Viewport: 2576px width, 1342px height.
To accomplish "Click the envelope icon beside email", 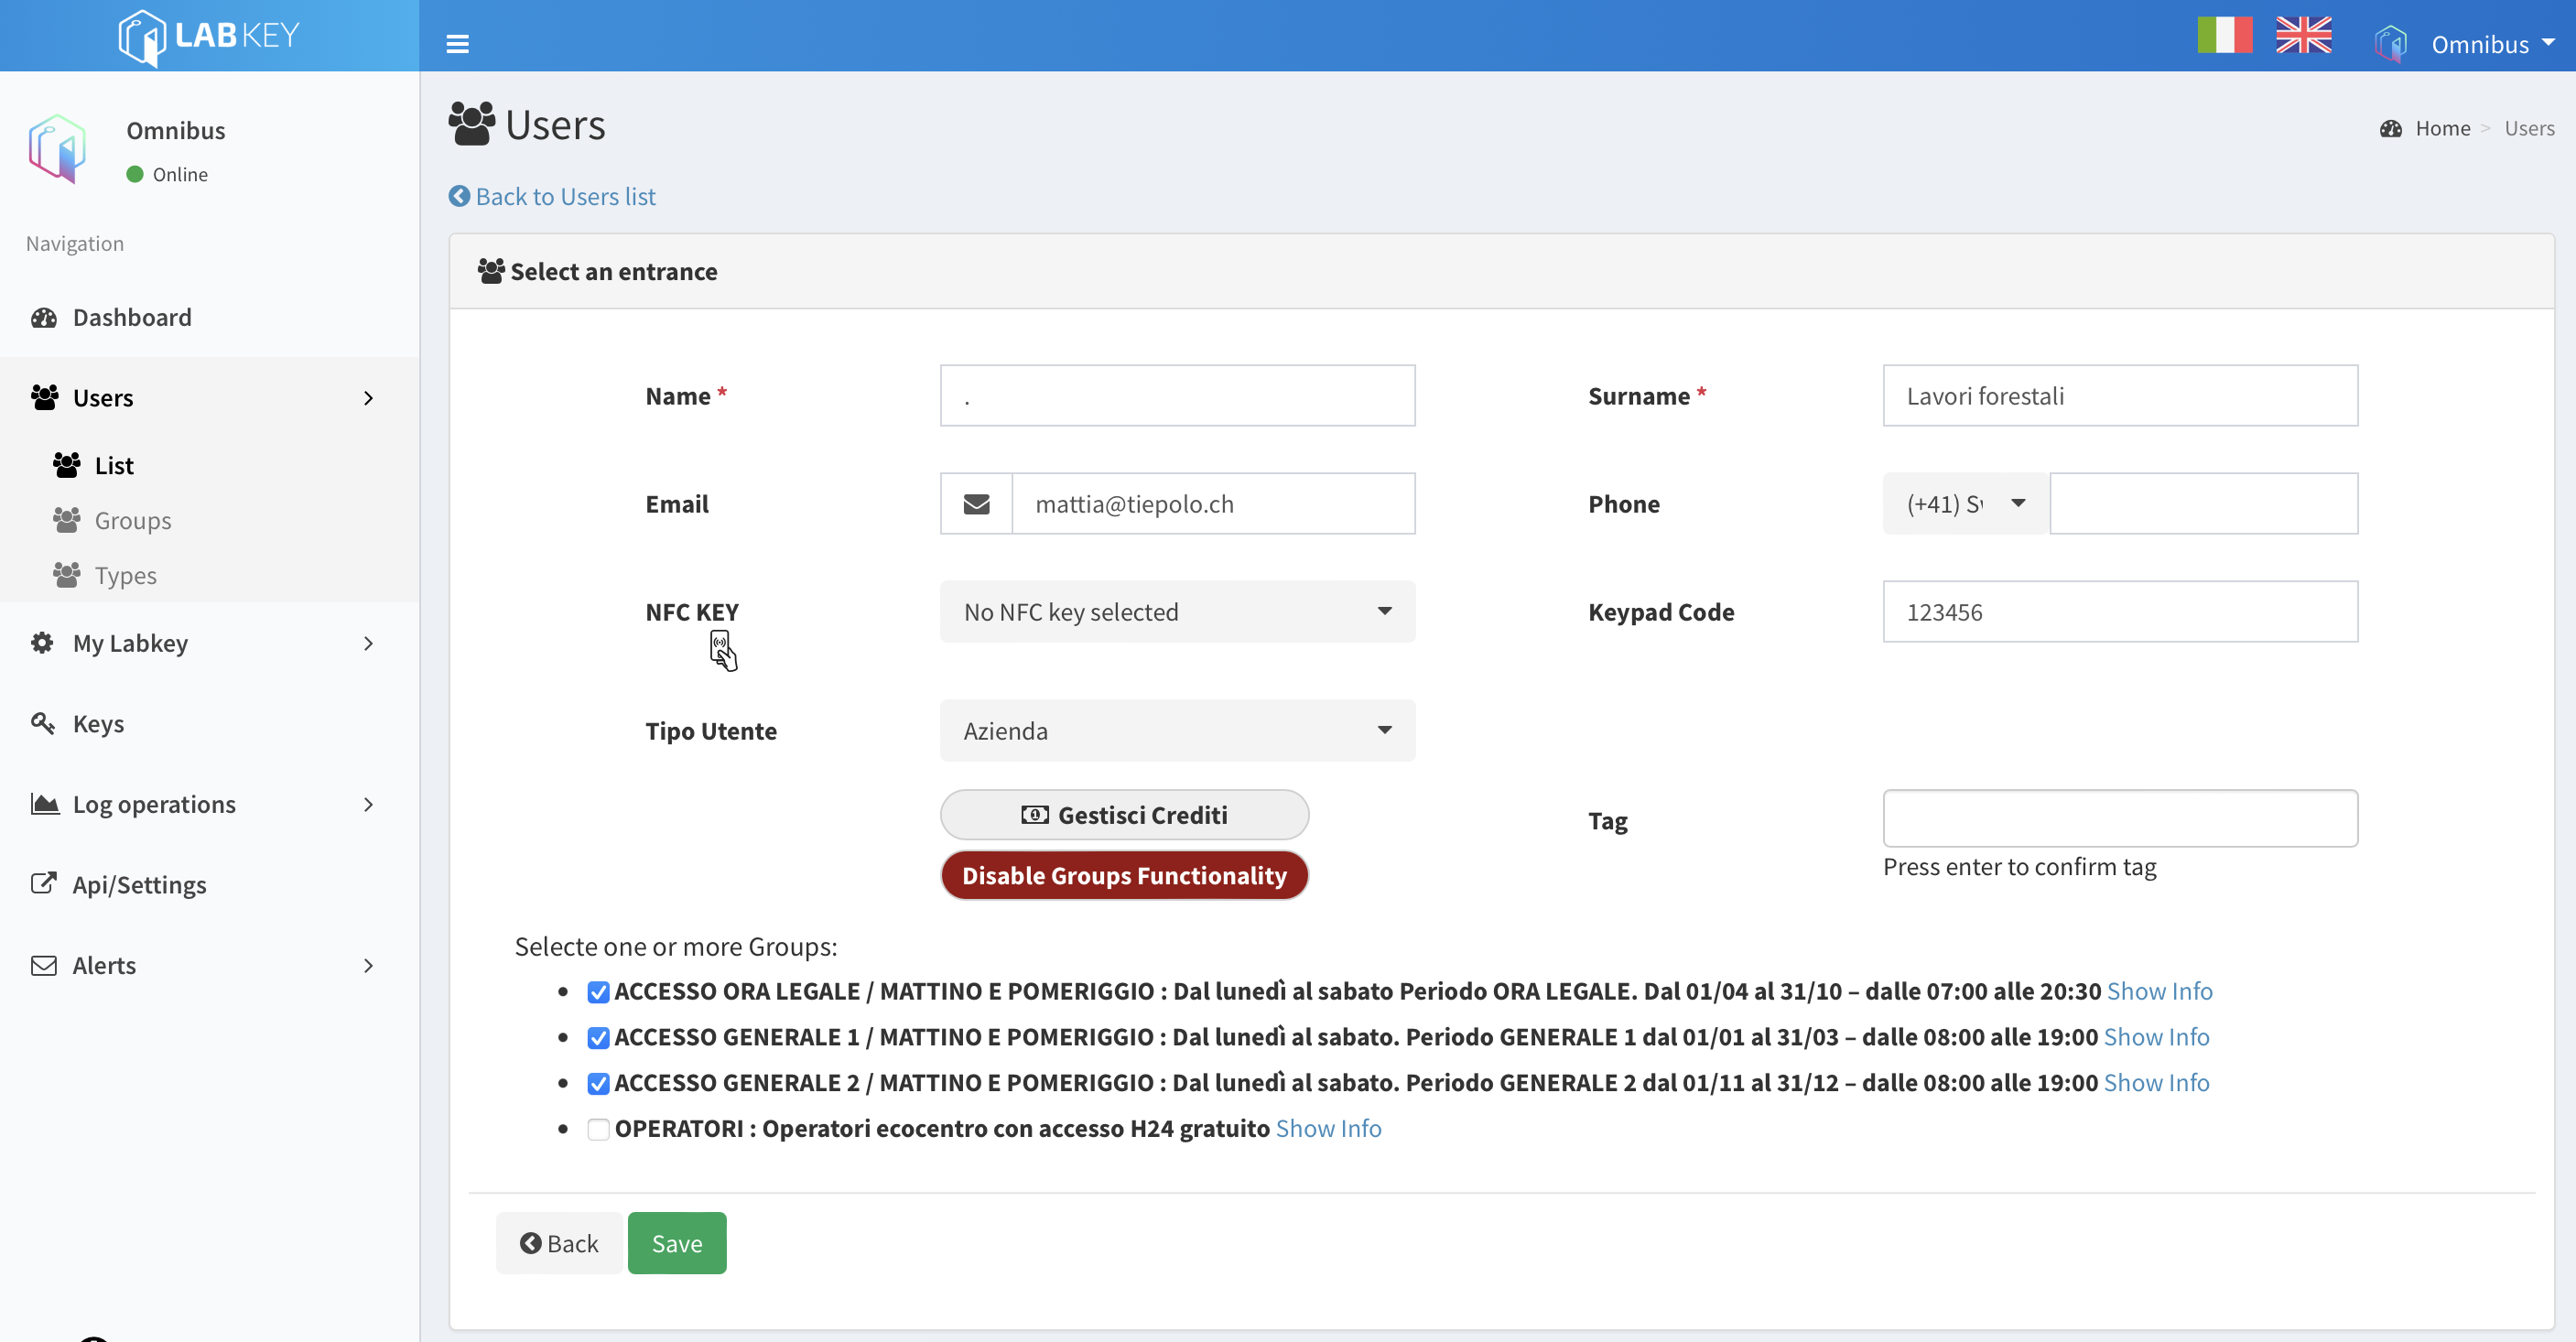I will 976,504.
